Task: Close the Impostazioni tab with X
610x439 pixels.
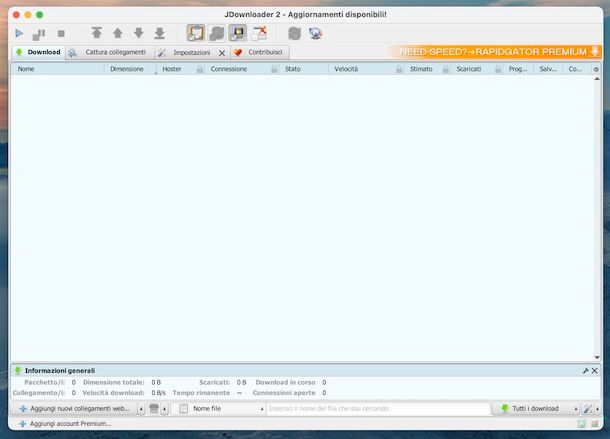Action: 222,53
